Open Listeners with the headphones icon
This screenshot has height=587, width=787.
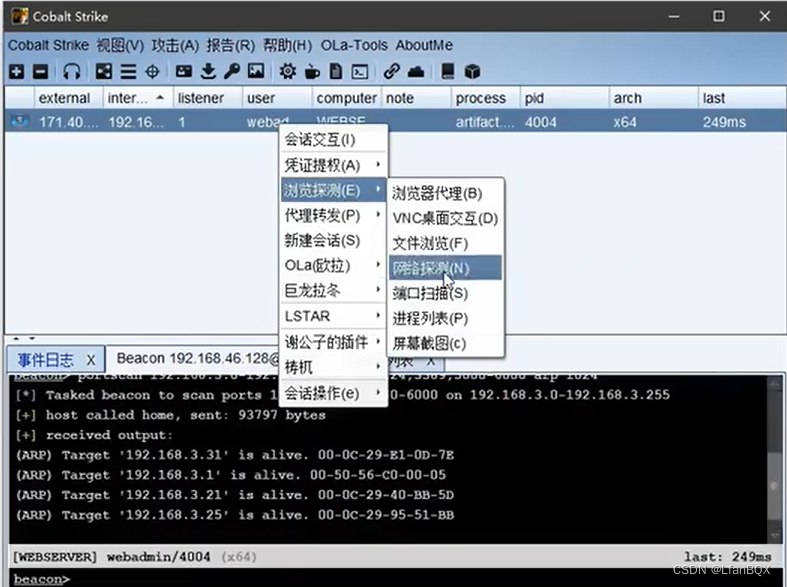tap(72, 72)
